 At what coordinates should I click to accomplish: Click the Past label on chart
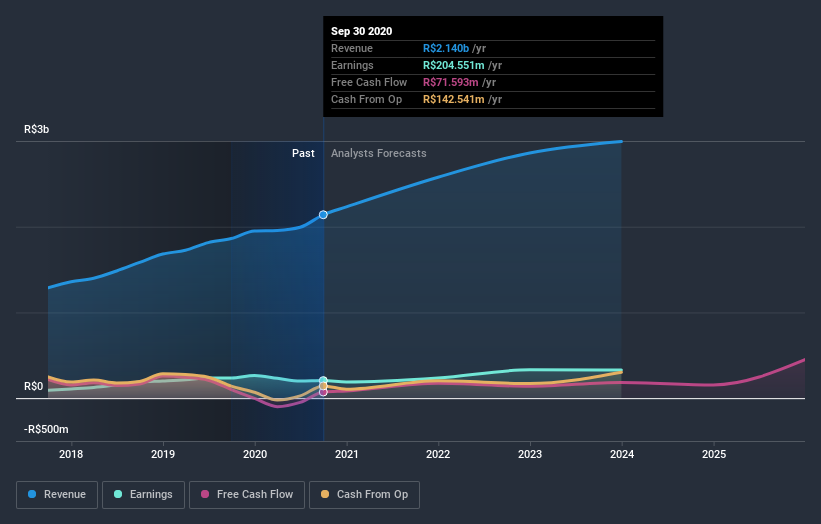coord(303,153)
